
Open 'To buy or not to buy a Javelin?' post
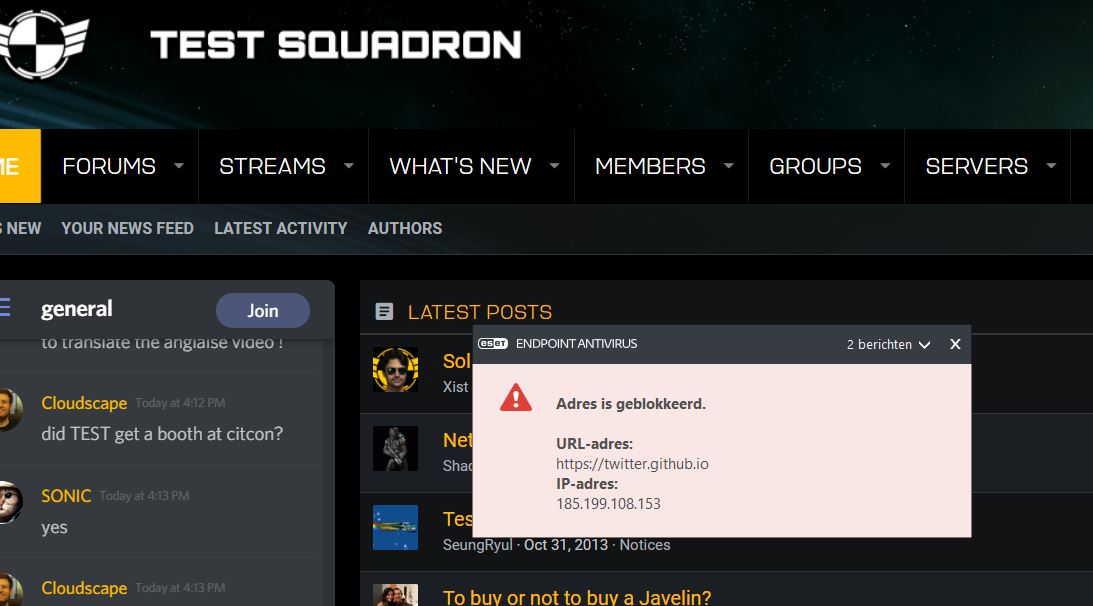pos(577,597)
